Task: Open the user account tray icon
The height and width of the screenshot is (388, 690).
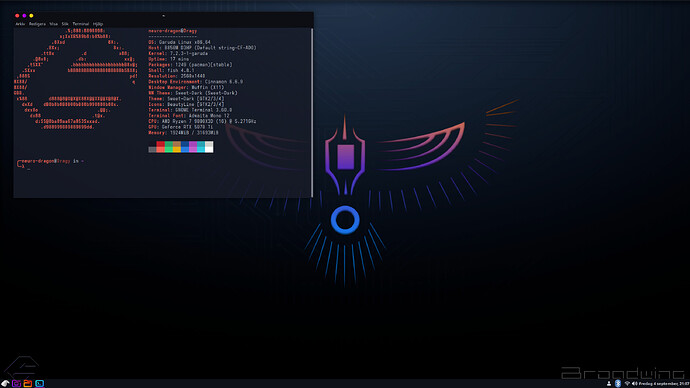Action: point(609,384)
